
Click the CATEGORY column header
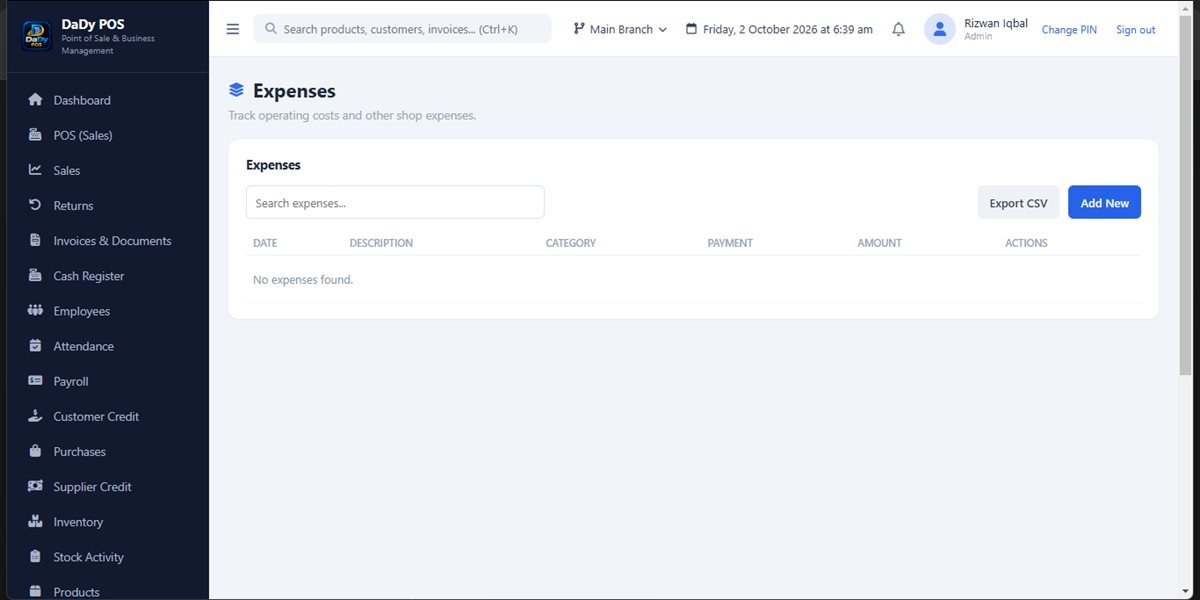pos(570,243)
